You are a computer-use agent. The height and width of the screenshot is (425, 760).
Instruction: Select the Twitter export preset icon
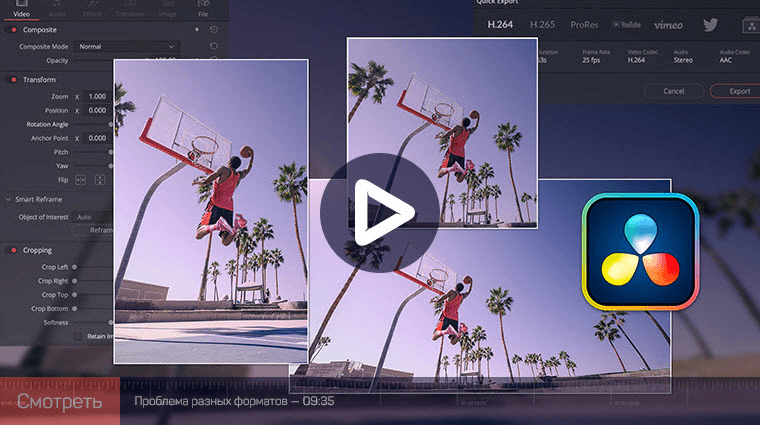pyautogui.click(x=711, y=25)
